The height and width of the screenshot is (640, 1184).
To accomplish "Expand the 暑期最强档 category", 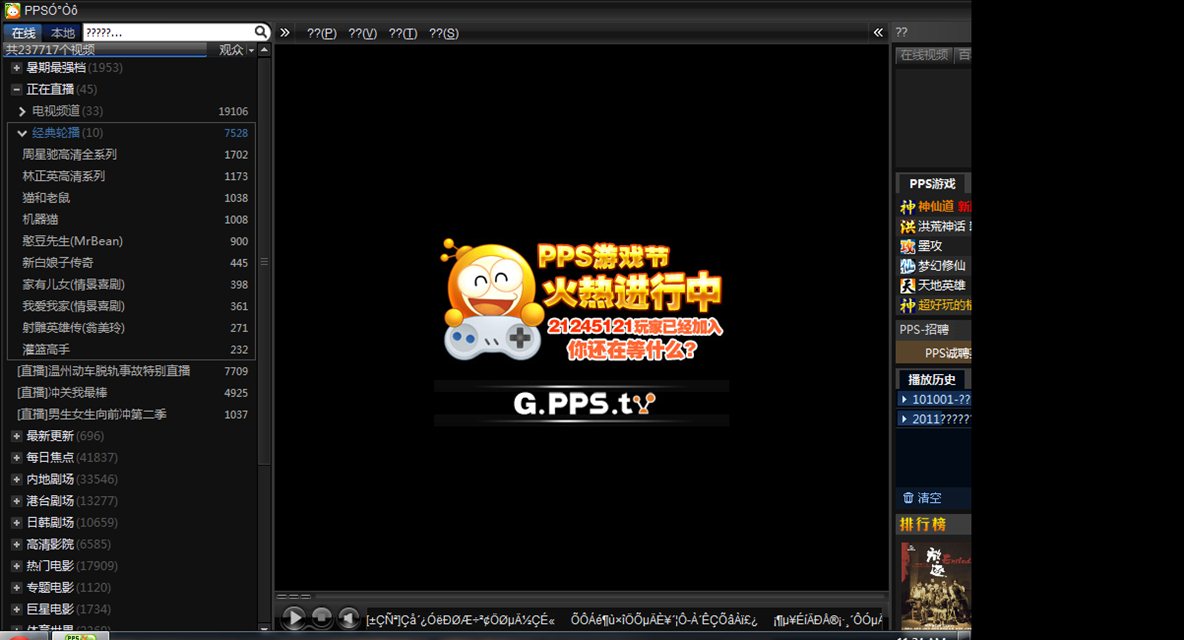I will click(x=17, y=68).
